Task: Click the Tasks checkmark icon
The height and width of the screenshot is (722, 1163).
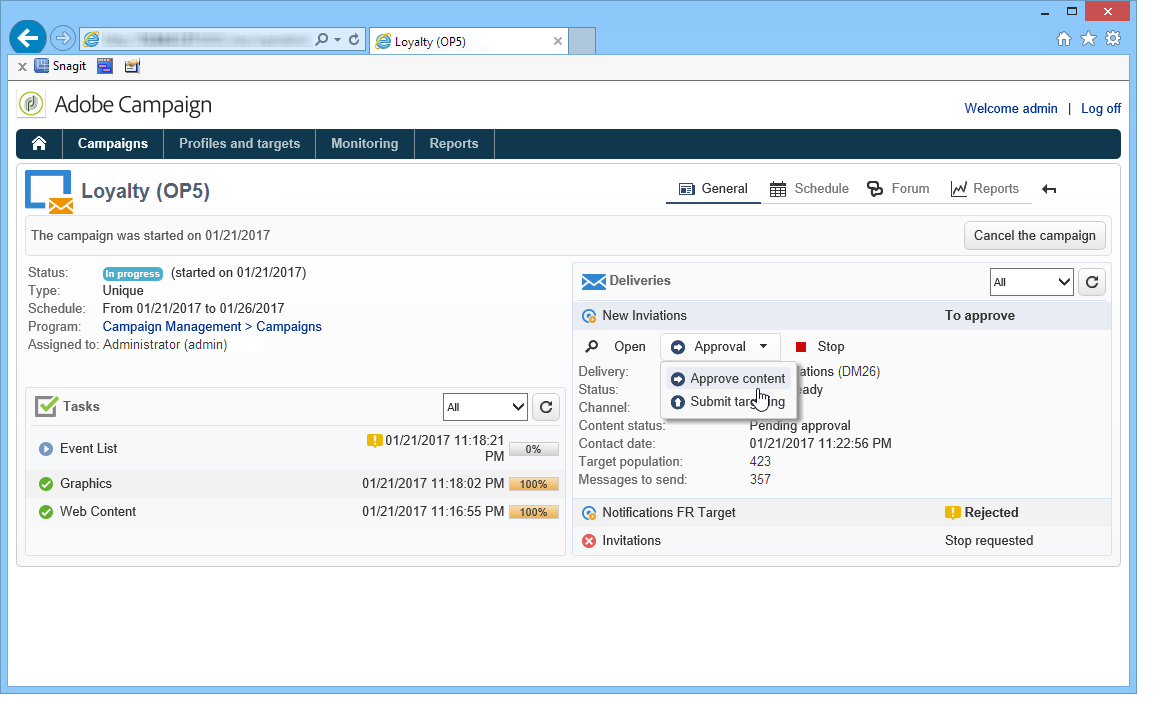Action: click(x=46, y=407)
